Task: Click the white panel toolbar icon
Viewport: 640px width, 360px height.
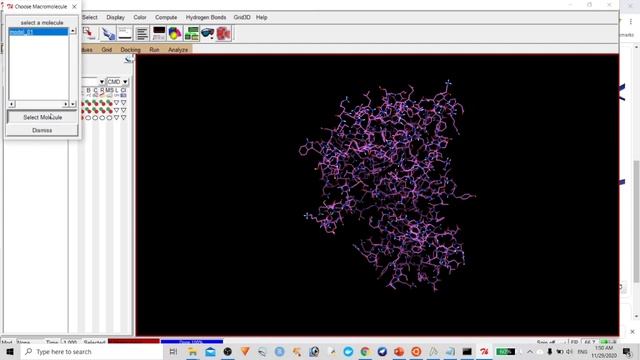Action: tap(125, 33)
